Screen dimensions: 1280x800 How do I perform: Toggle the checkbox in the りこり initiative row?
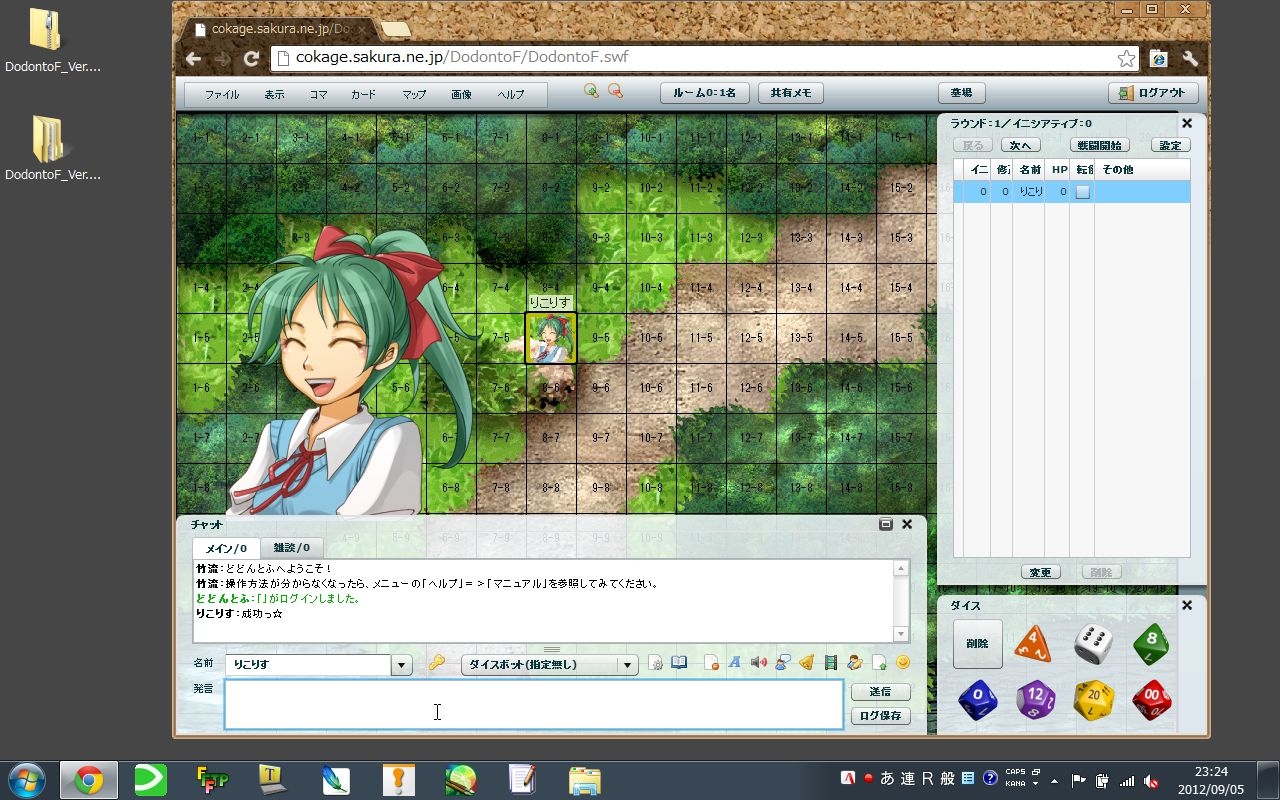(1082, 191)
